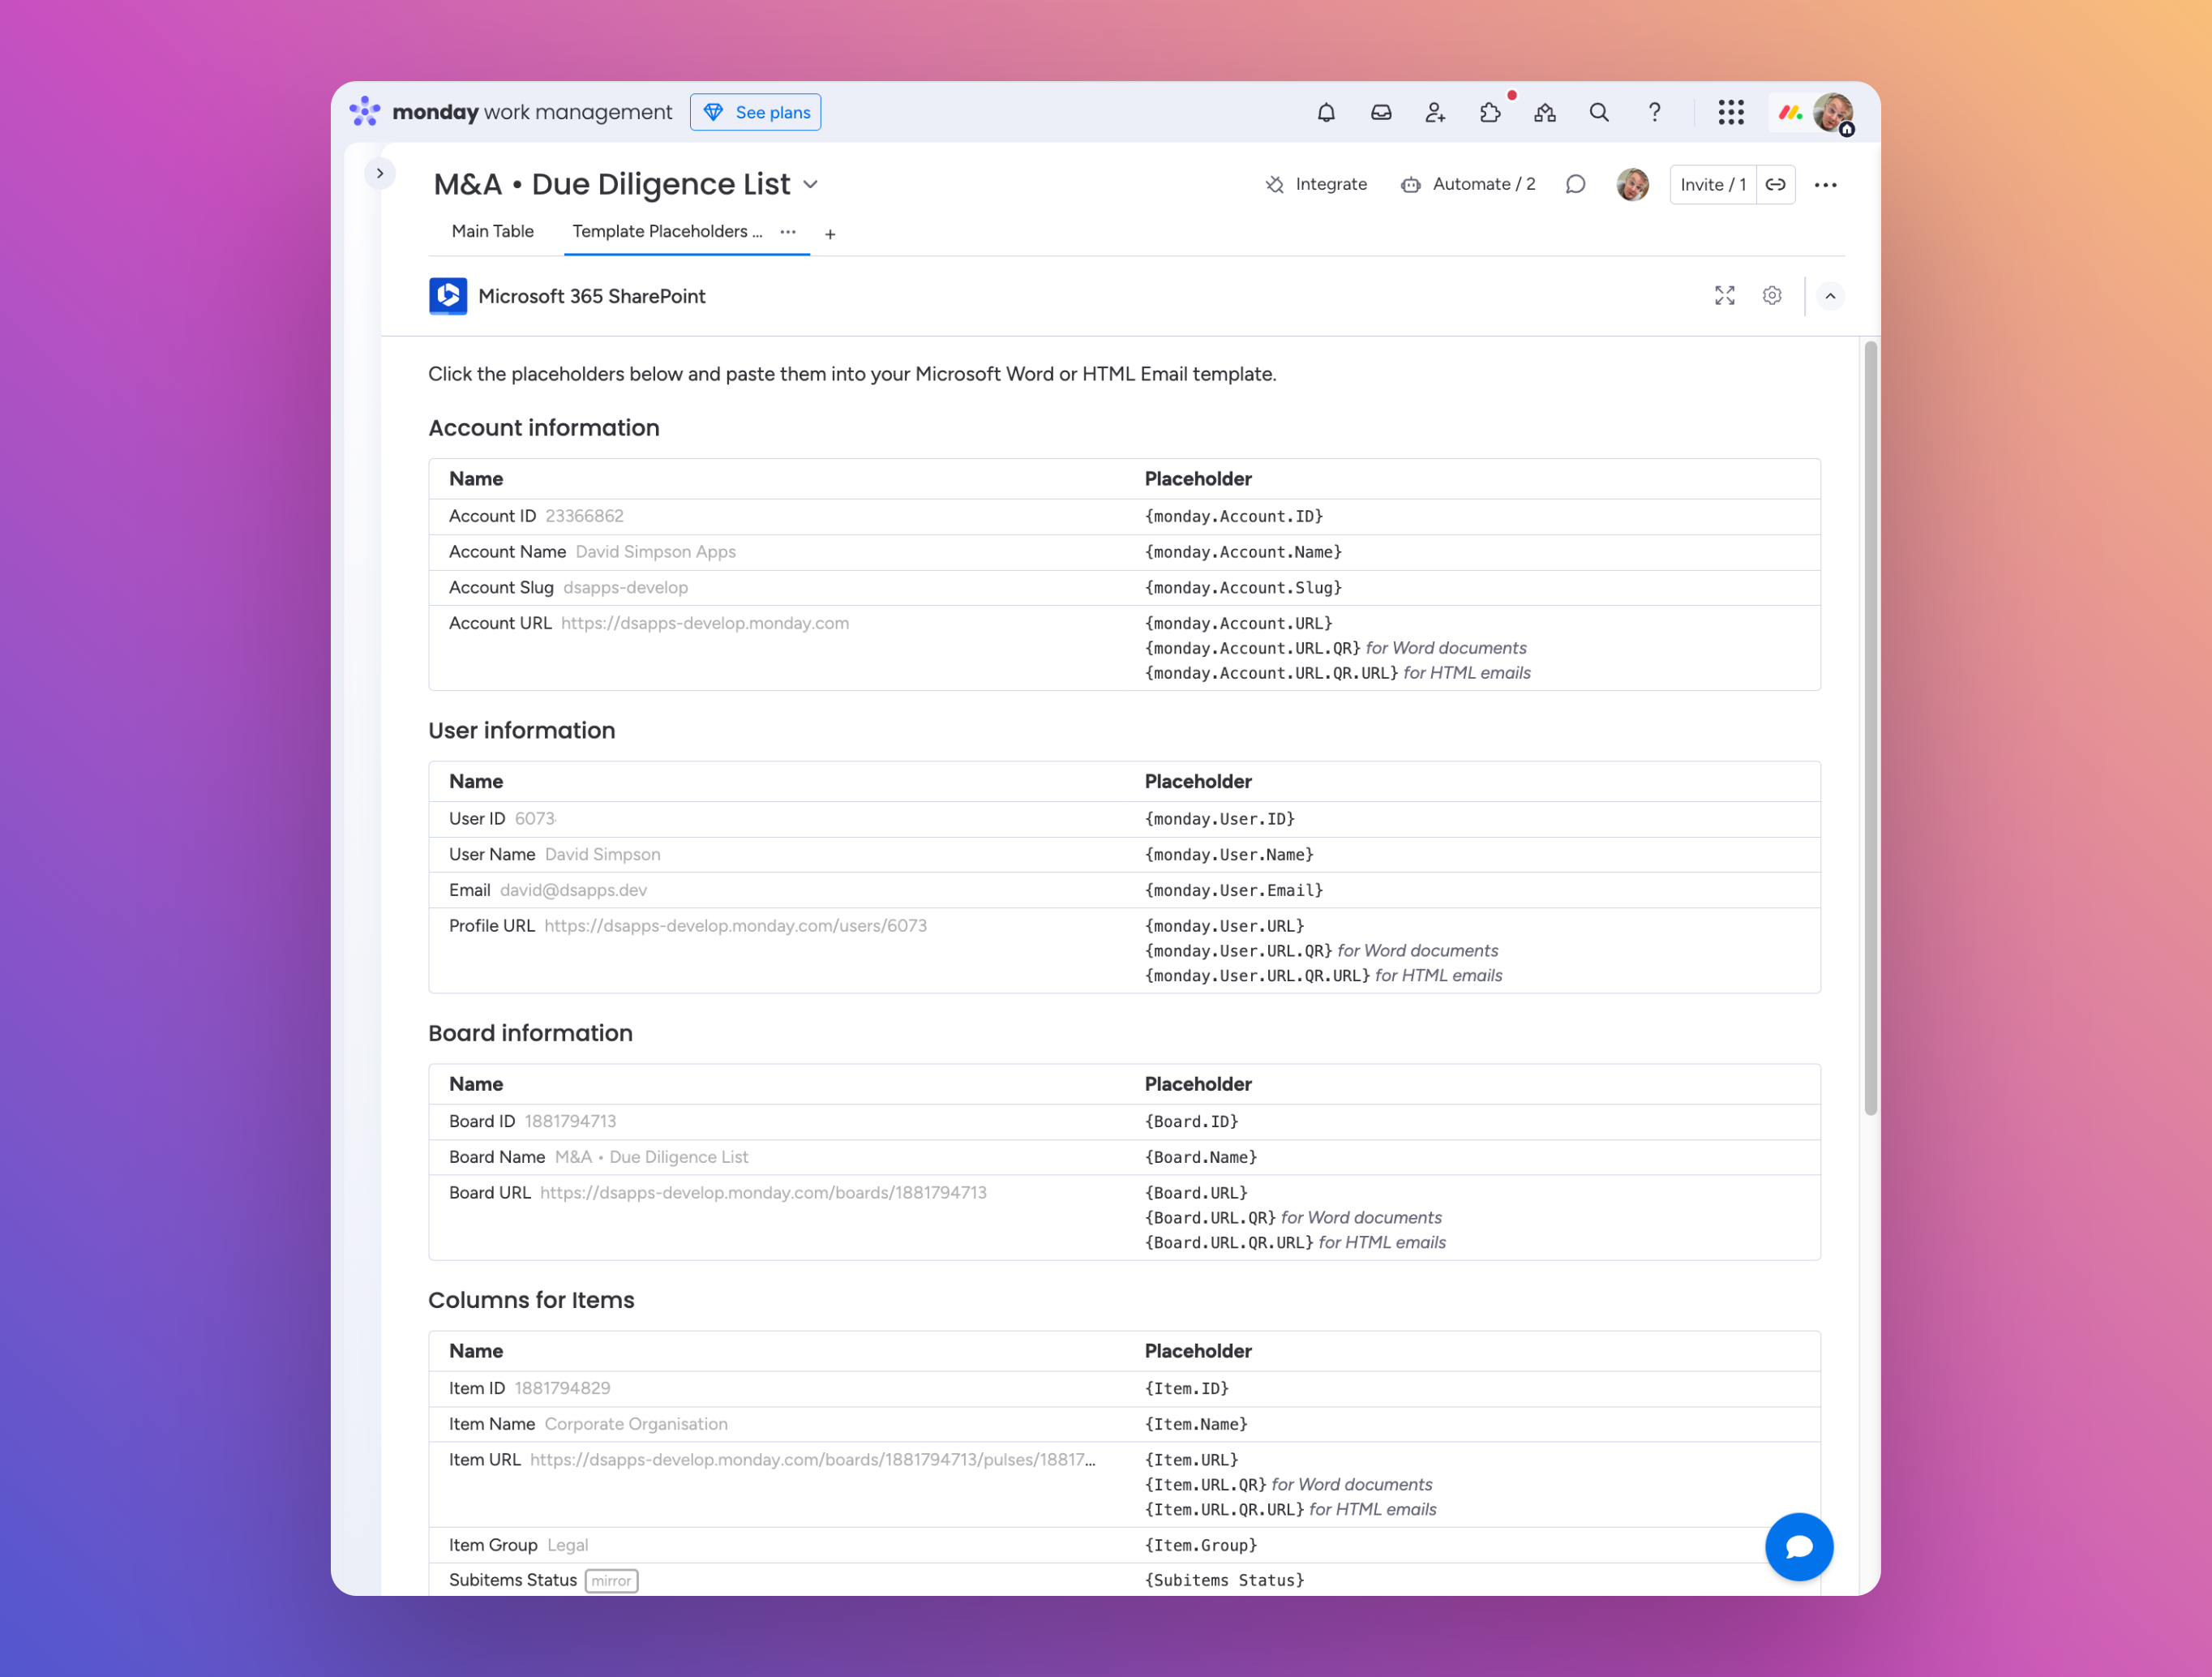Copy {monday.Account.URL} placeholder
The width and height of the screenshot is (2212, 1677).
(1238, 623)
